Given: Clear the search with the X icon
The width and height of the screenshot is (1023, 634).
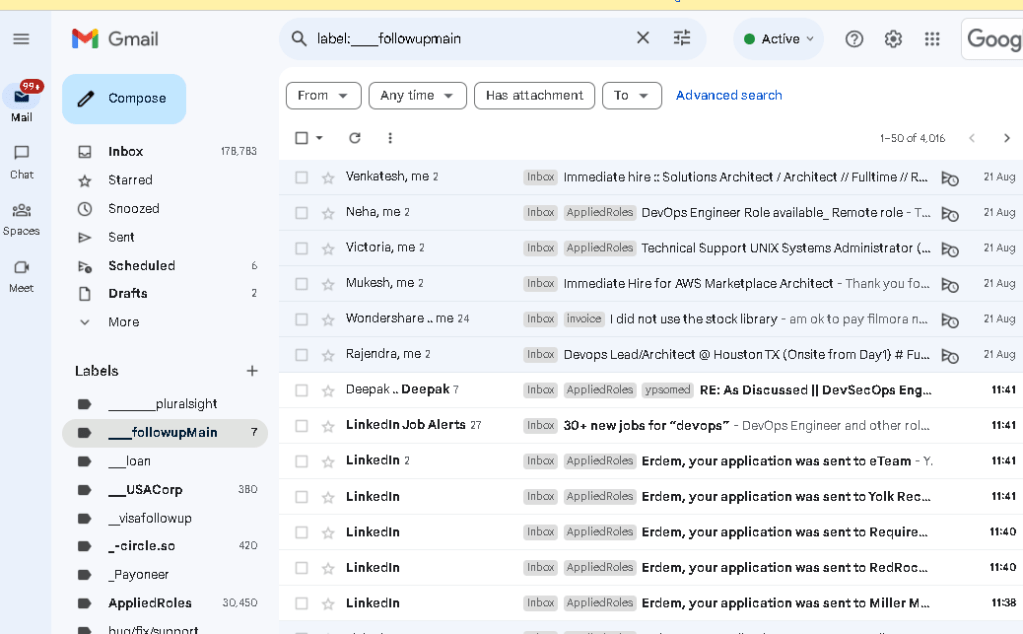Looking at the screenshot, I should point(643,38).
